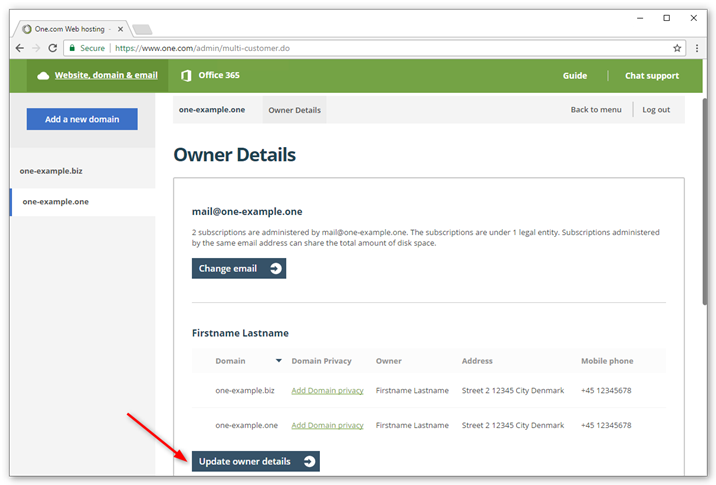Click the mail@one-example.one heading
The height and width of the screenshot is (485, 716).
tap(247, 211)
